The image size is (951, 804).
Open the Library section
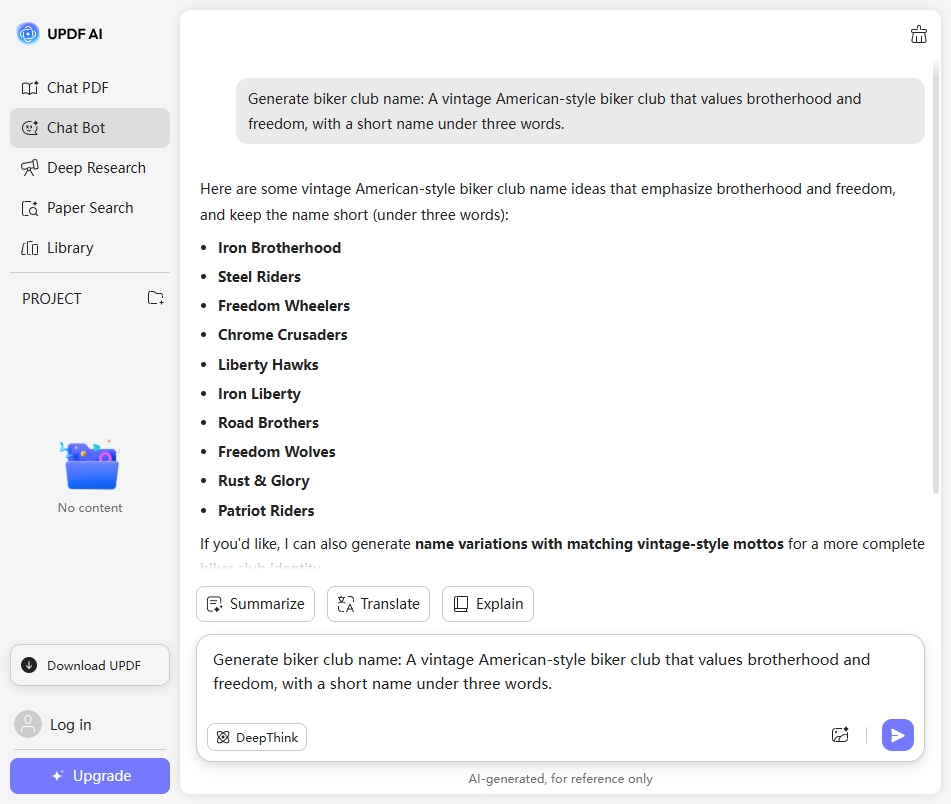69,248
